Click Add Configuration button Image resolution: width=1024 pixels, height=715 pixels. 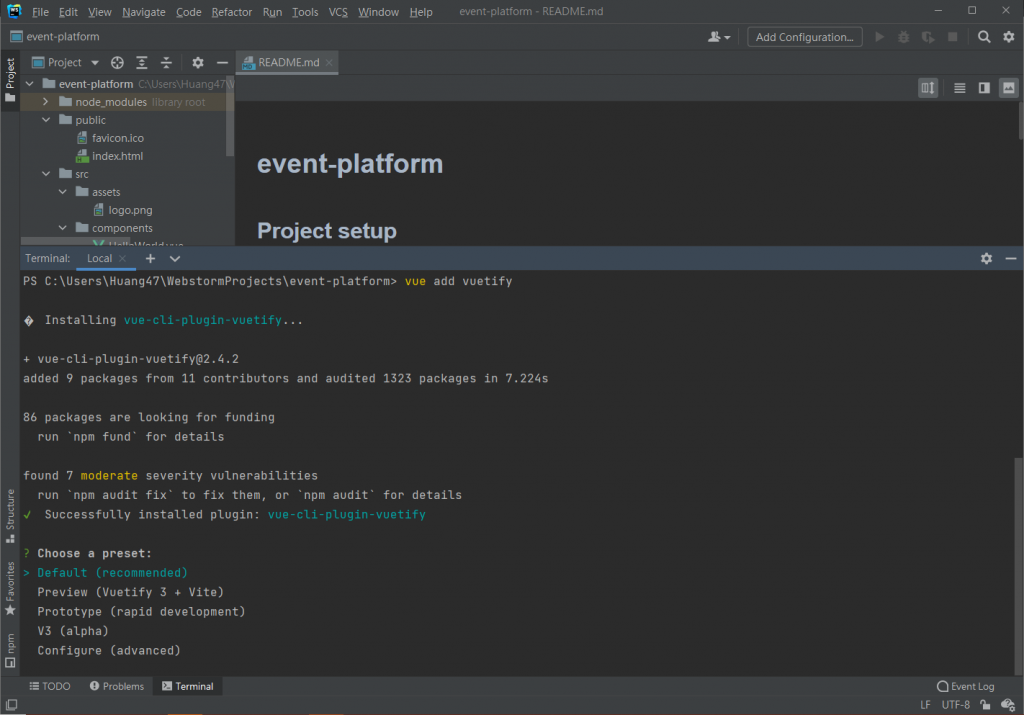tap(805, 37)
